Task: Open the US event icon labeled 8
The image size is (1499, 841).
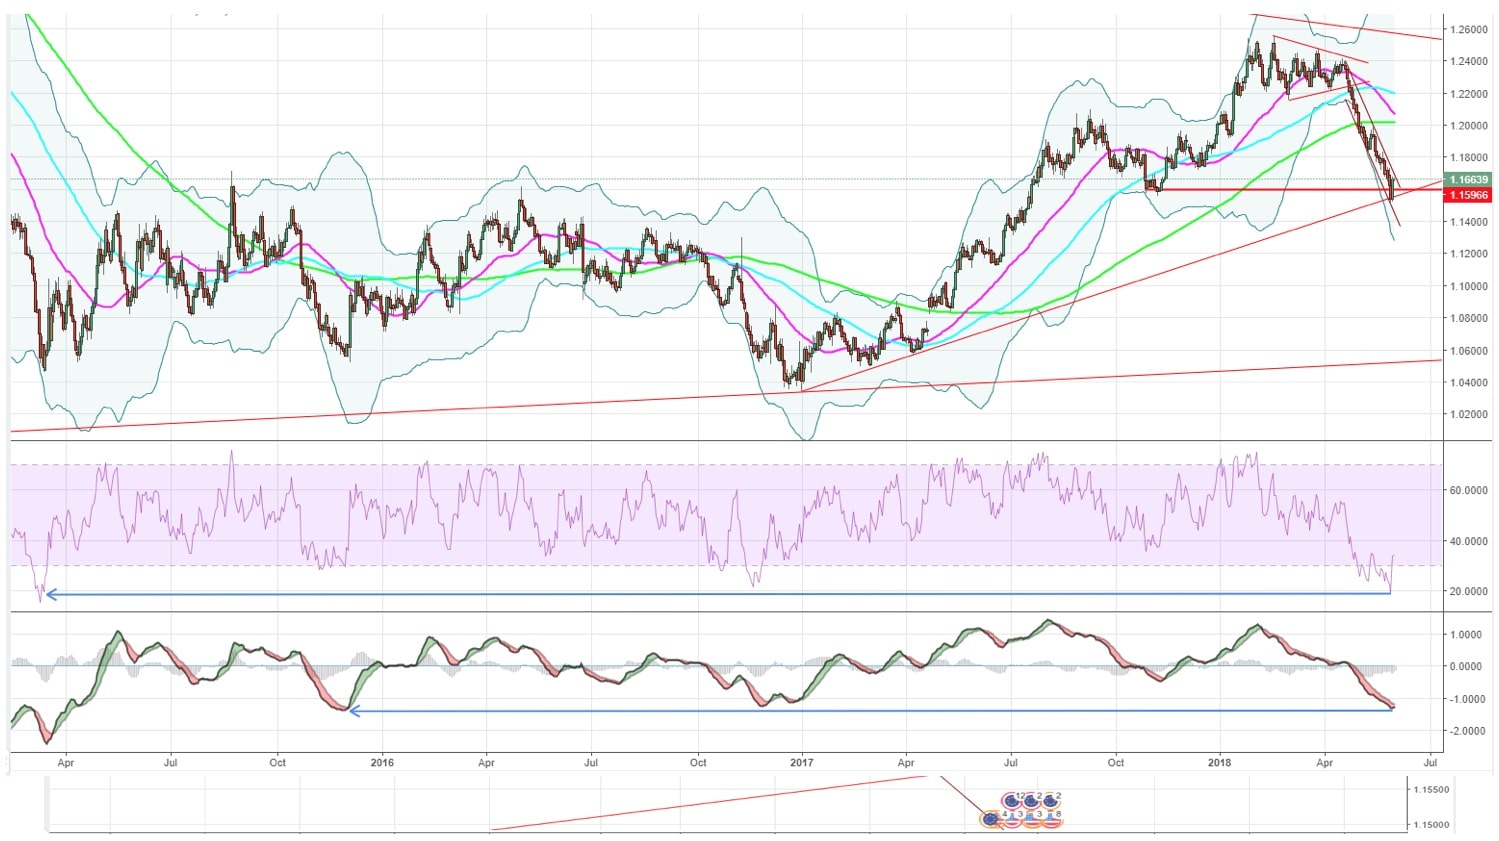Action: [1052, 819]
